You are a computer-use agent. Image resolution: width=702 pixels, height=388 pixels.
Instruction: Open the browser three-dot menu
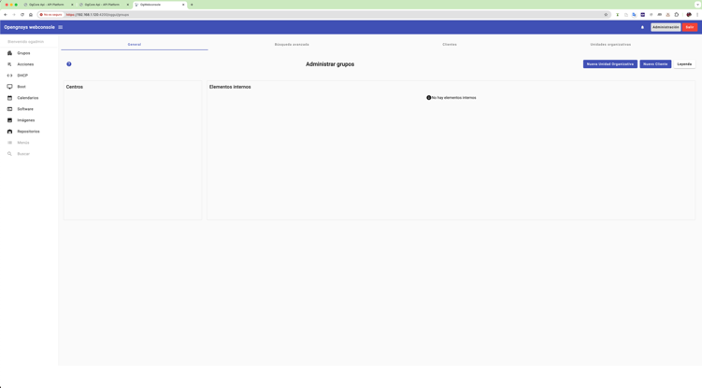697,15
